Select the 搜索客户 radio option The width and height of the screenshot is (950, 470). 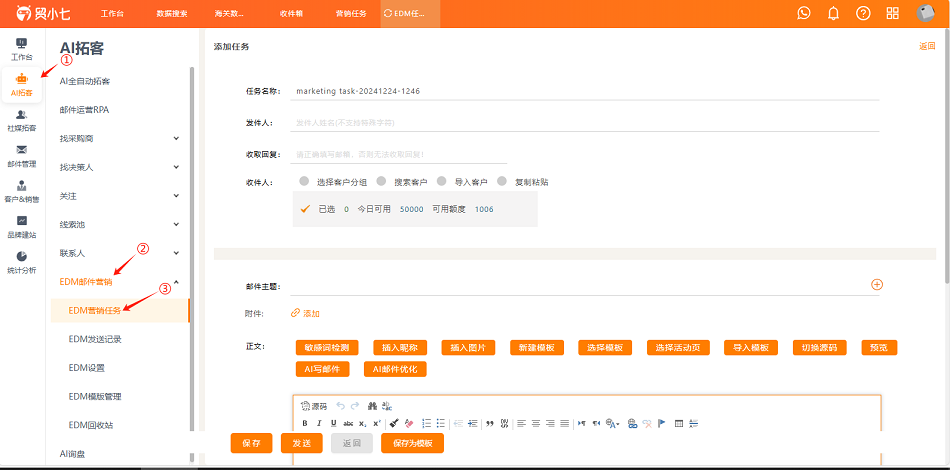(x=381, y=181)
